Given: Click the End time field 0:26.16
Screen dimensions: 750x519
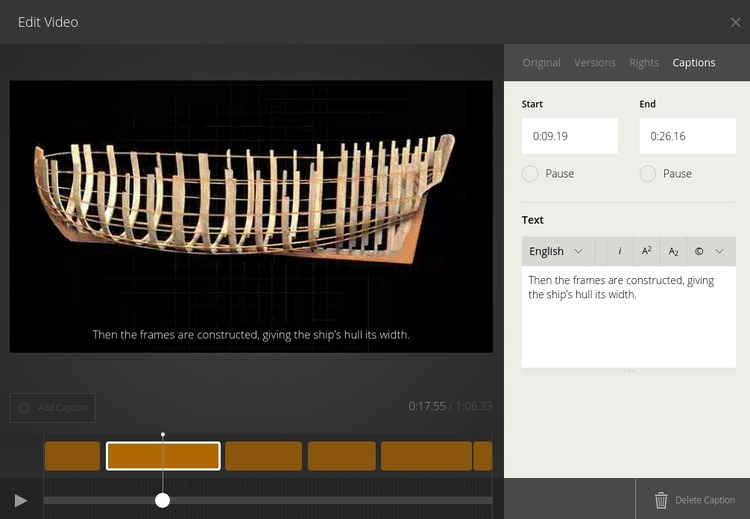Looking at the screenshot, I should pos(687,136).
